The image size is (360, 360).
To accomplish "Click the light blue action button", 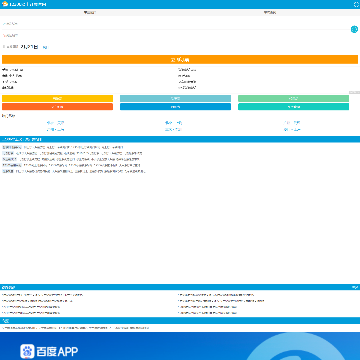I will [175, 98].
